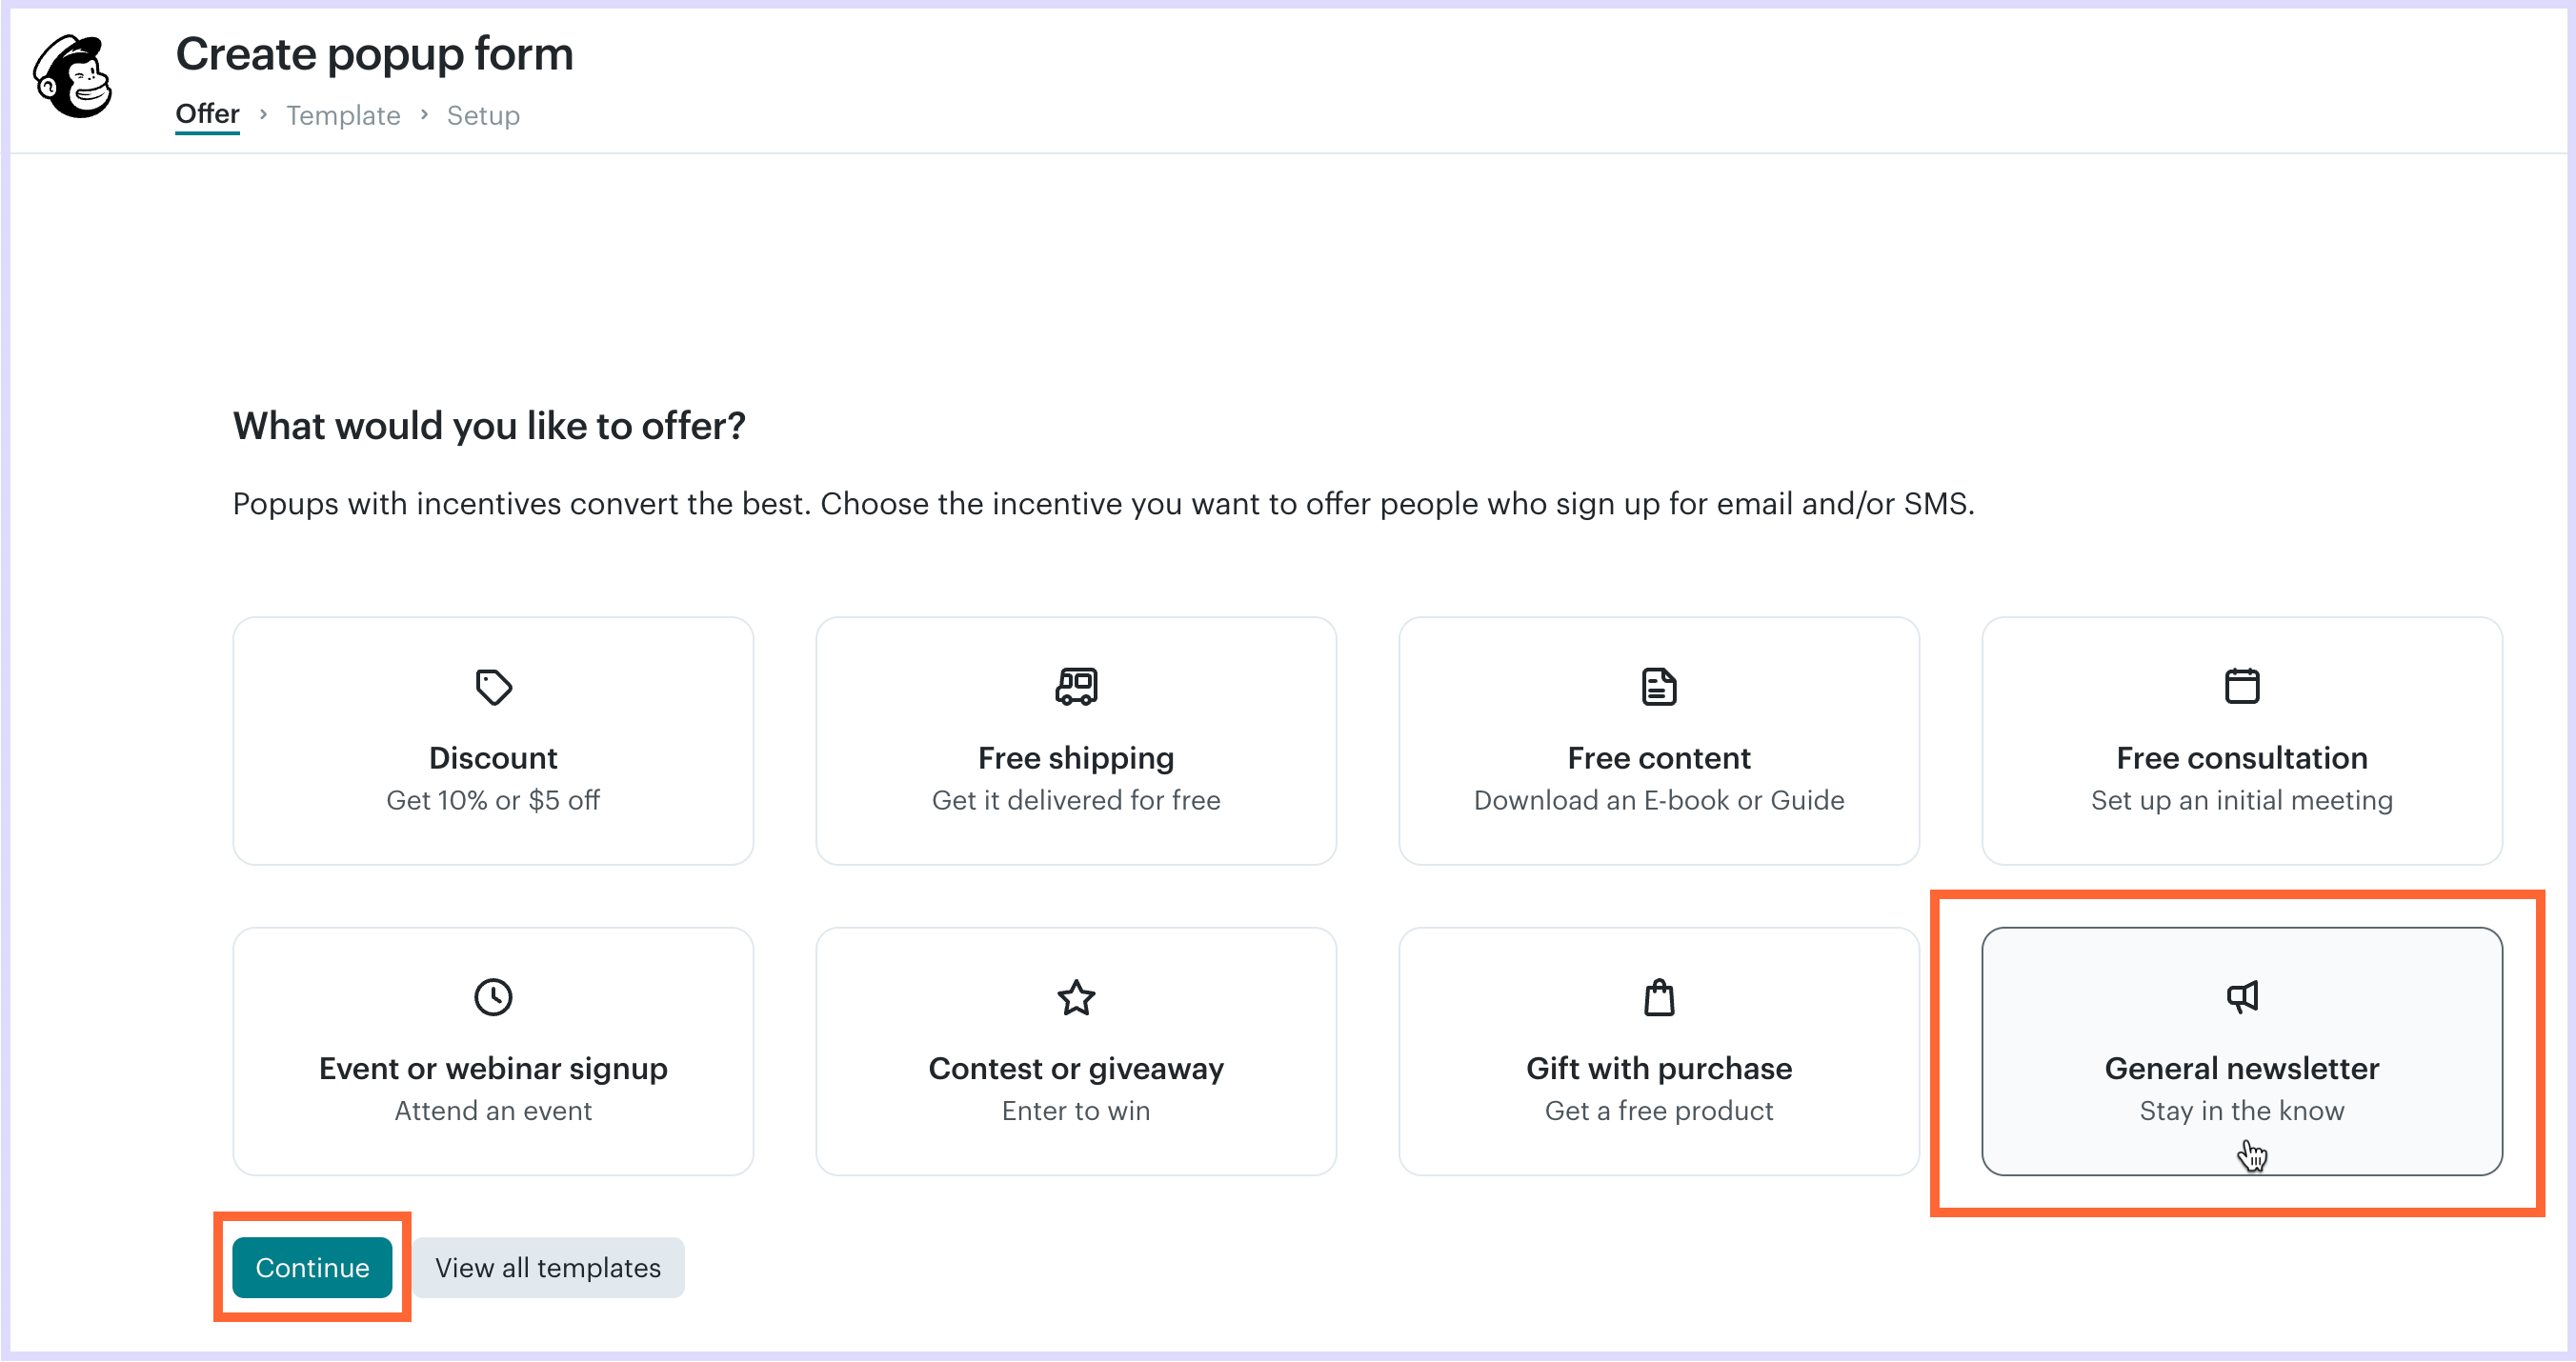Screen dimensions: 2576x1362
Task: Select the 'Attend an event' option text
Action: tap(493, 1110)
